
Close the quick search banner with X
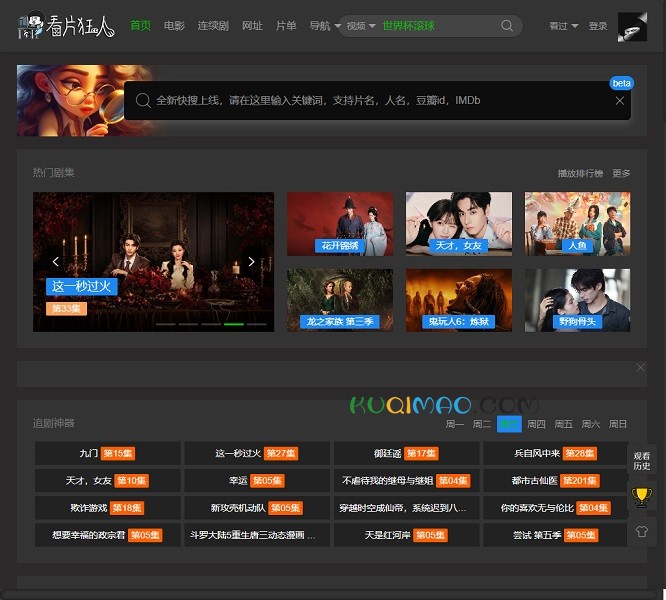(620, 101)
